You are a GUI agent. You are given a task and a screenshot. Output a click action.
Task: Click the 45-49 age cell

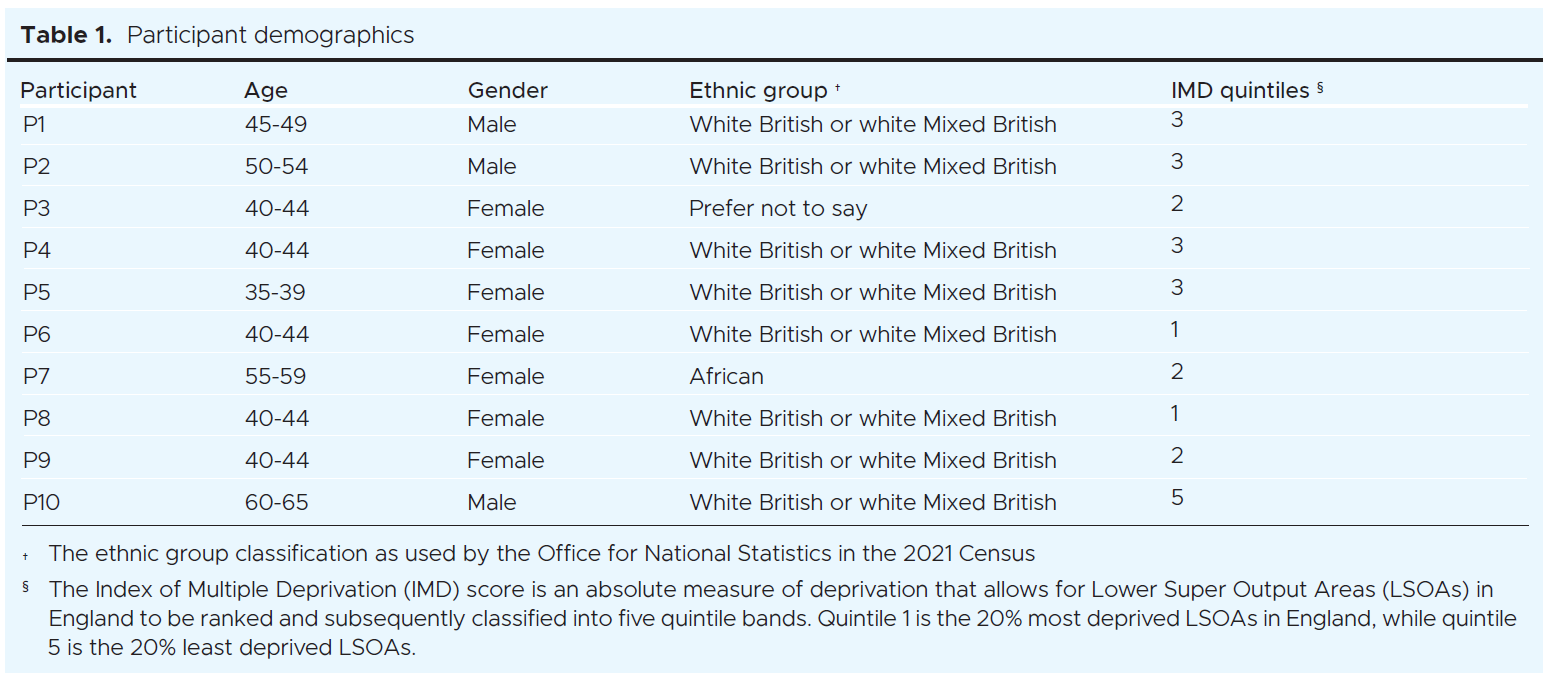(275, 125)
